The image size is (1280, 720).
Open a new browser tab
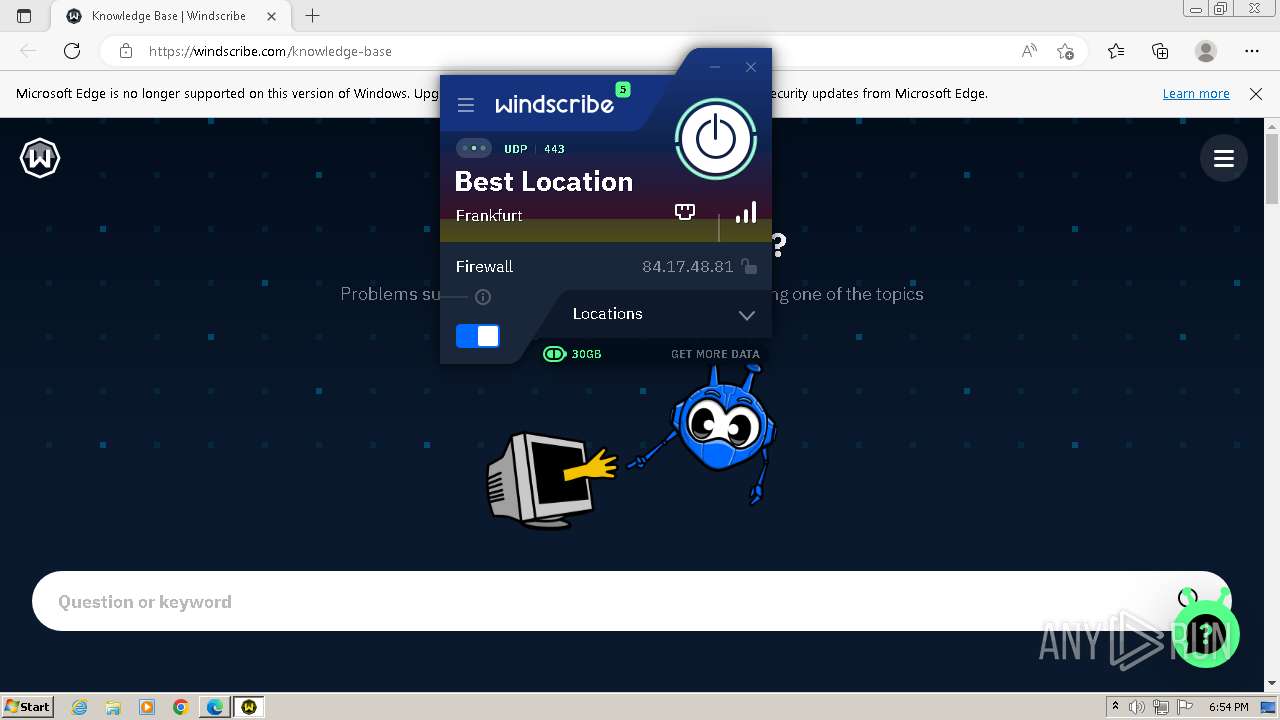tap(313, 16)
